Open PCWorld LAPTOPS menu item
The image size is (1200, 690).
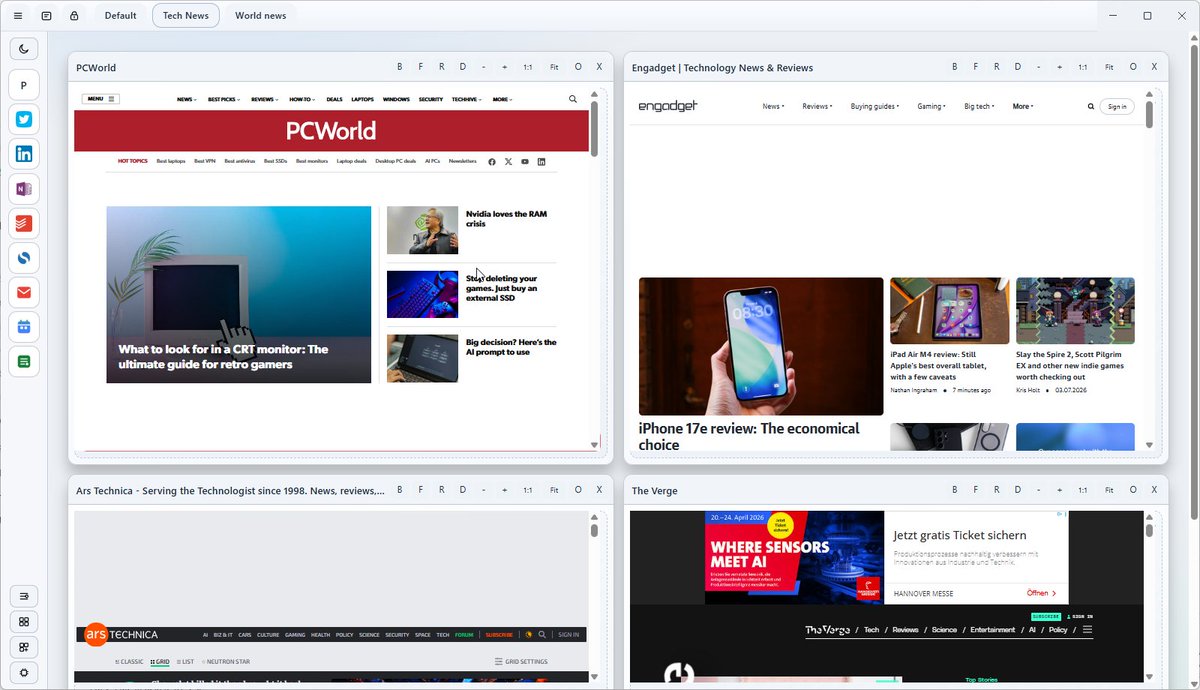[x=362, y=100]
